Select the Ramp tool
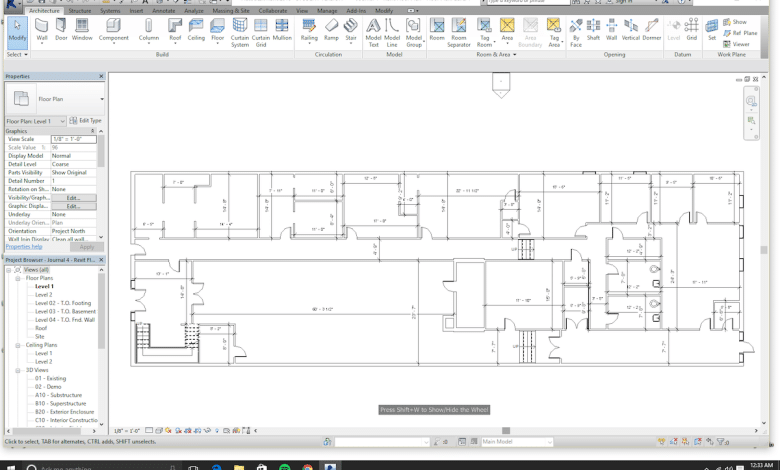 331,29
